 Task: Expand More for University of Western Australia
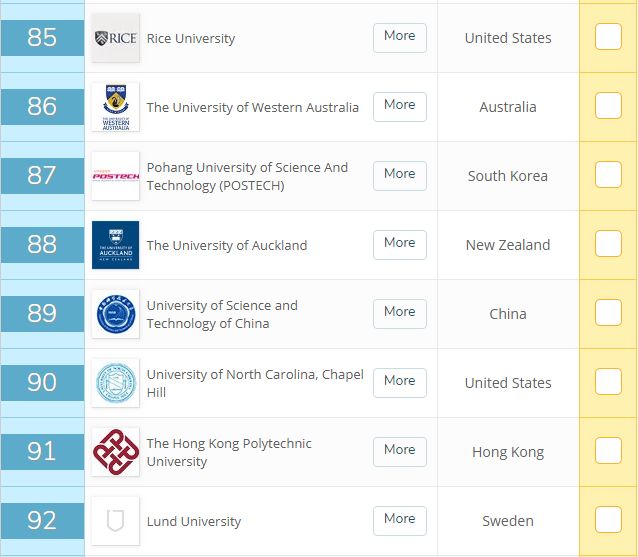[x=399, y=105]
